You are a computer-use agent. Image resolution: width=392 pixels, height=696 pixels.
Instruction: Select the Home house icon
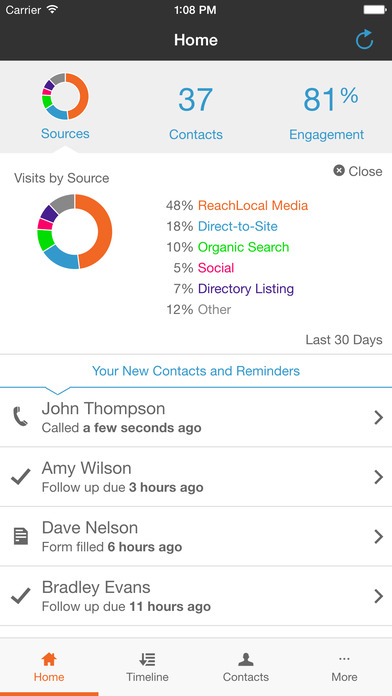49,659
